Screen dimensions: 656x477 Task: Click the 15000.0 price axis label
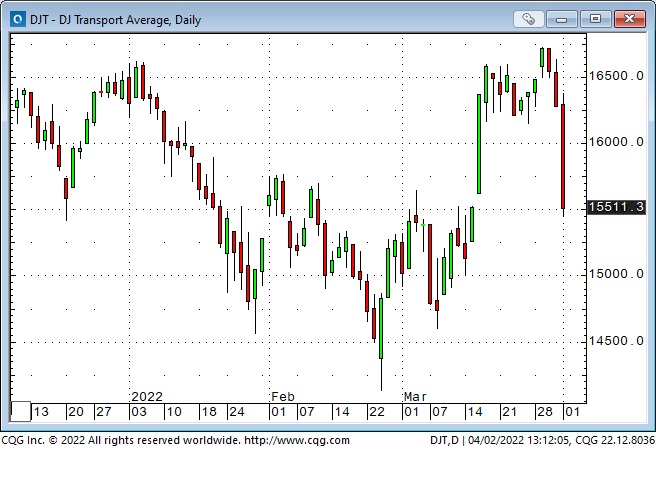tap(616, 274)
